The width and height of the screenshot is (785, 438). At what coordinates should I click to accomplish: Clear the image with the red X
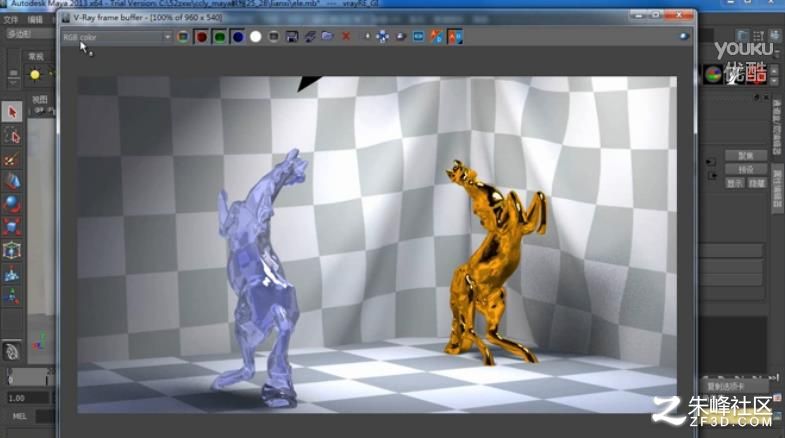coord(346,36)
